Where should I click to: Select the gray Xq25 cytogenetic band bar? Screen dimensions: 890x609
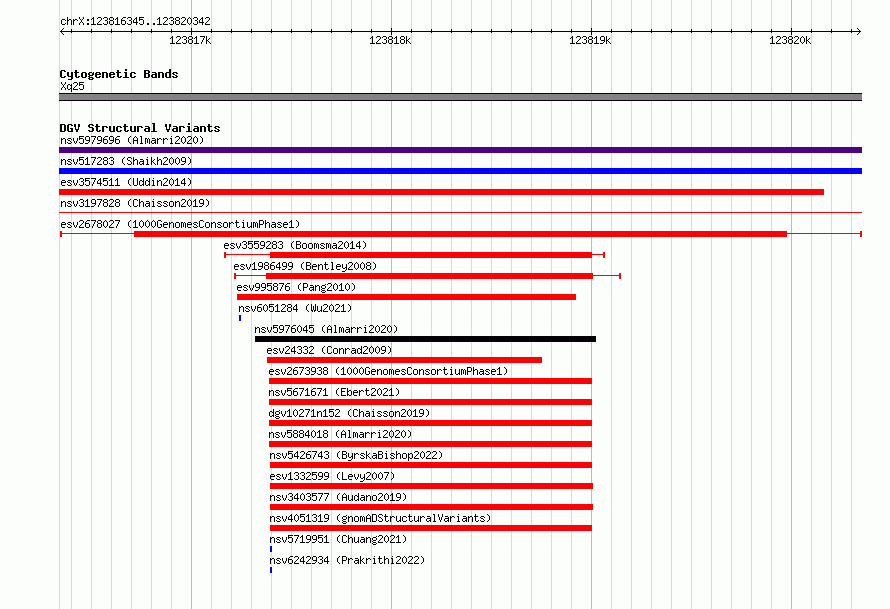pyautogui.click(x=460, y=97)
